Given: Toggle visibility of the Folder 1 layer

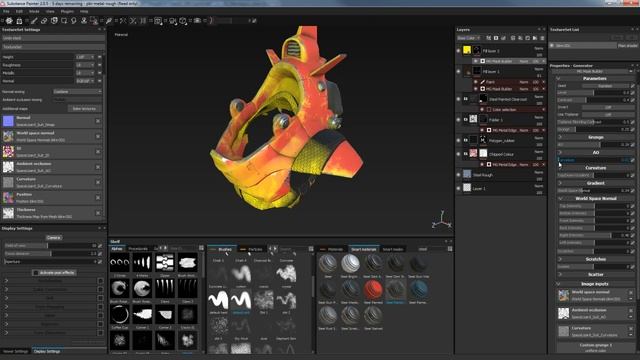Looking at the screenshot, I should (458, 120).
